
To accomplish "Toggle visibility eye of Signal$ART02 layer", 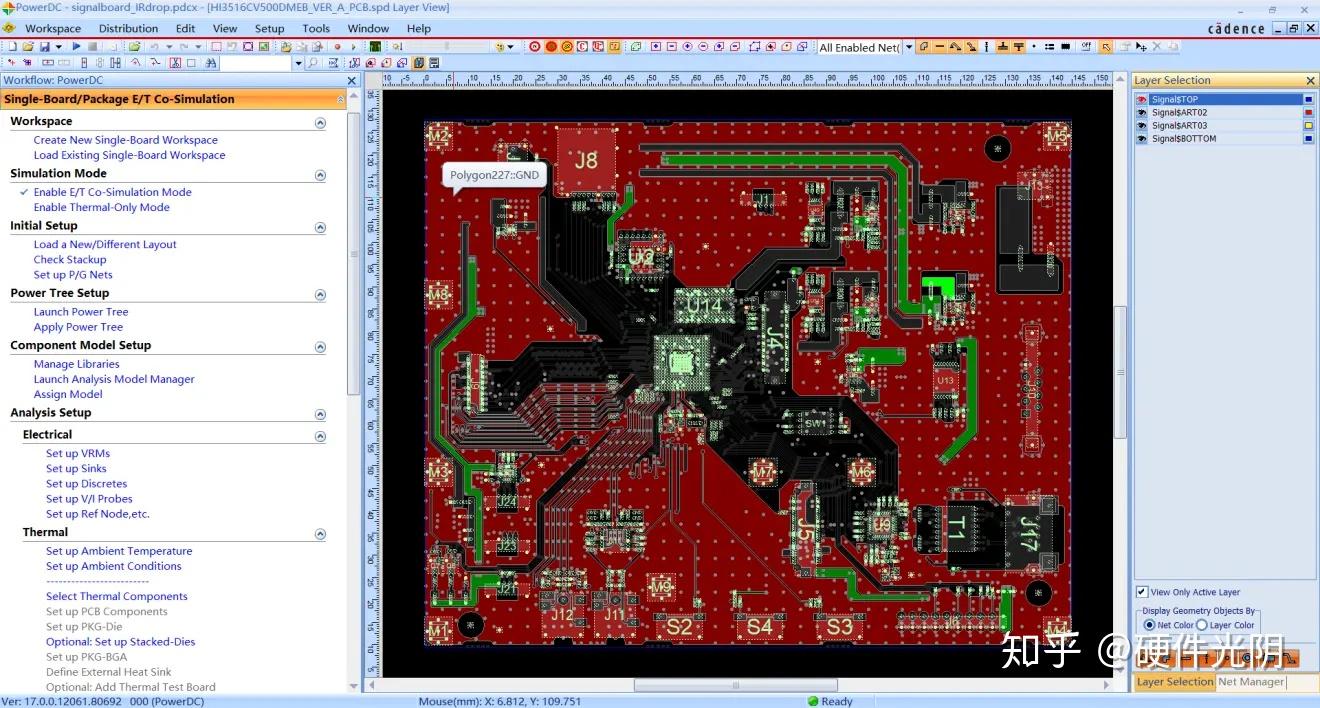I will point(1142,113).
